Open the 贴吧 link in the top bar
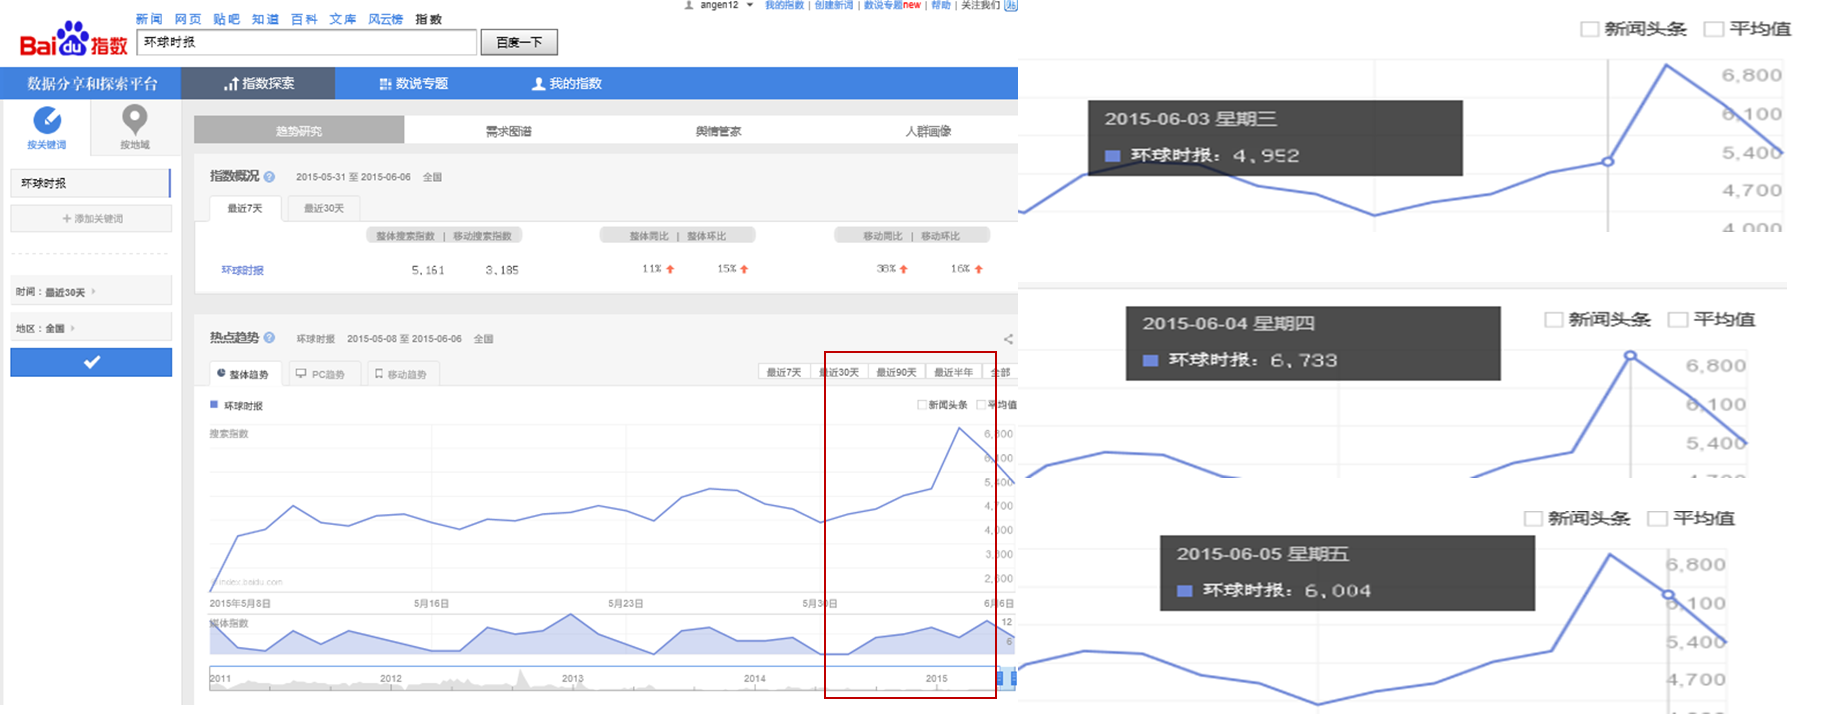1821x714 pixels. pos(227,19)
